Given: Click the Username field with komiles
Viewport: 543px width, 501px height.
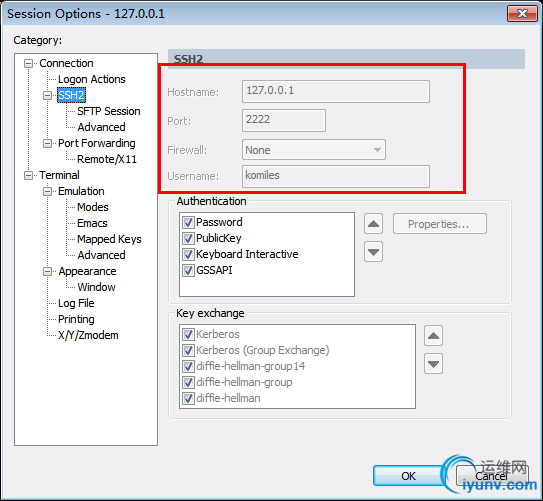Looking at the screenshot, I should 336,176.
